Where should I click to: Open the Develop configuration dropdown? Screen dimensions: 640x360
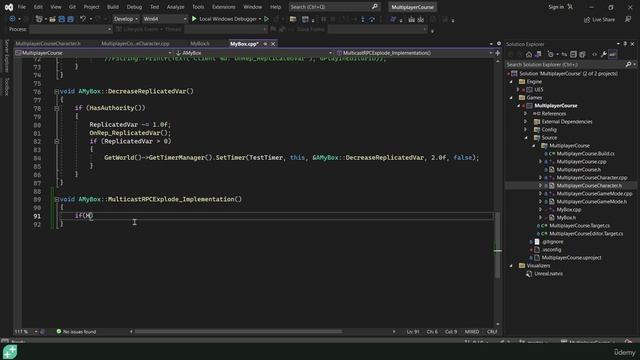pos(125,19)
